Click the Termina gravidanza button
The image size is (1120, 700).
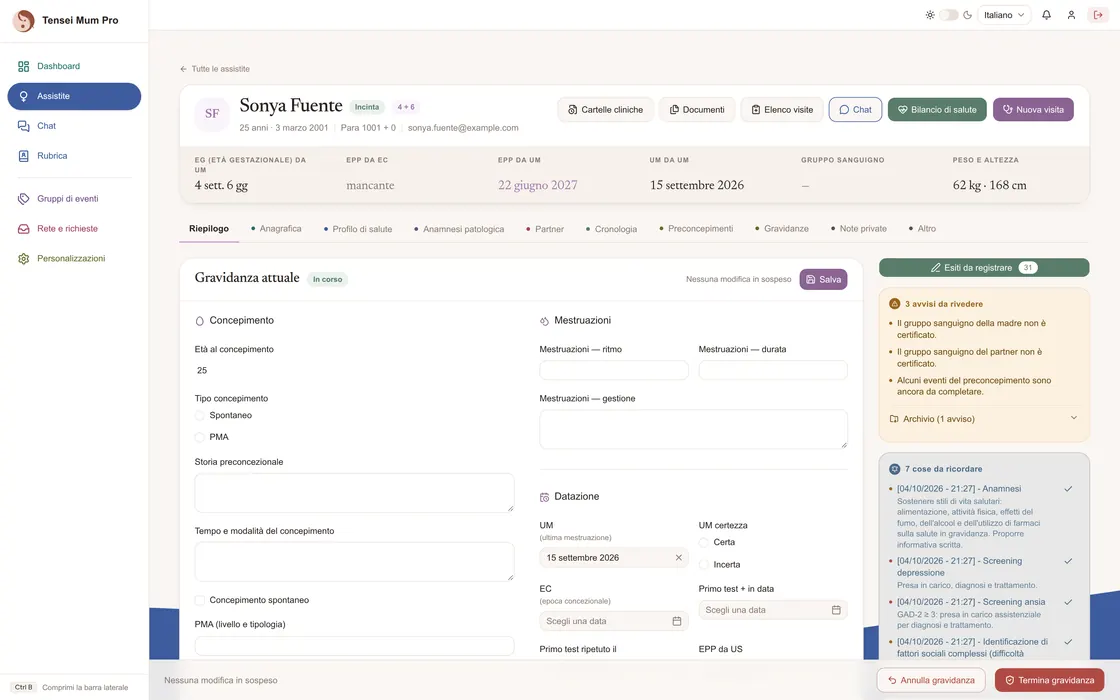1049,681
